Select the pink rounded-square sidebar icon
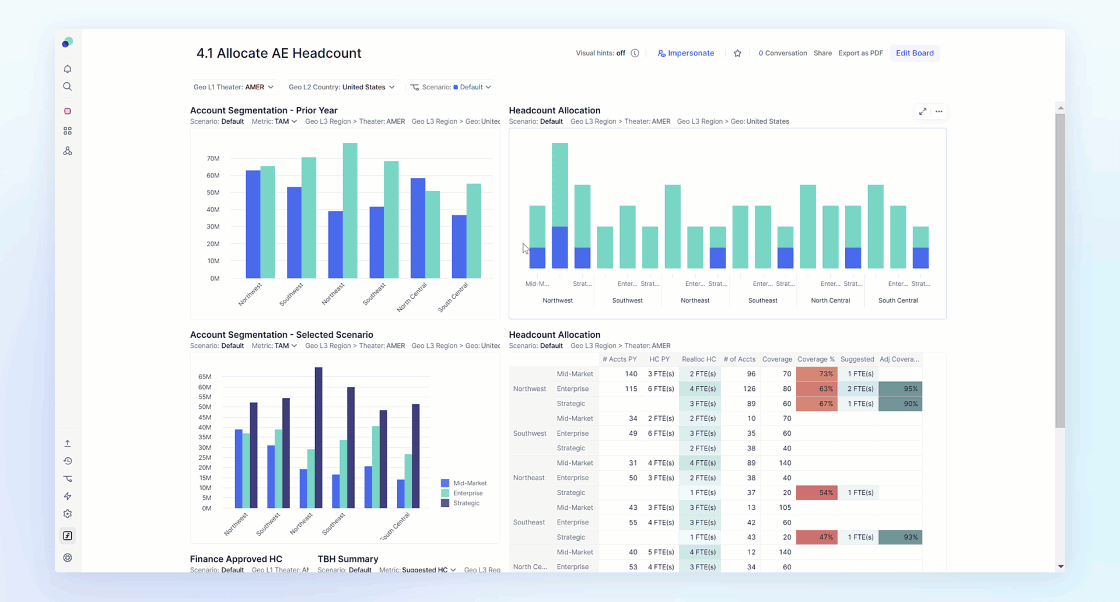 [x=67, y=111]
